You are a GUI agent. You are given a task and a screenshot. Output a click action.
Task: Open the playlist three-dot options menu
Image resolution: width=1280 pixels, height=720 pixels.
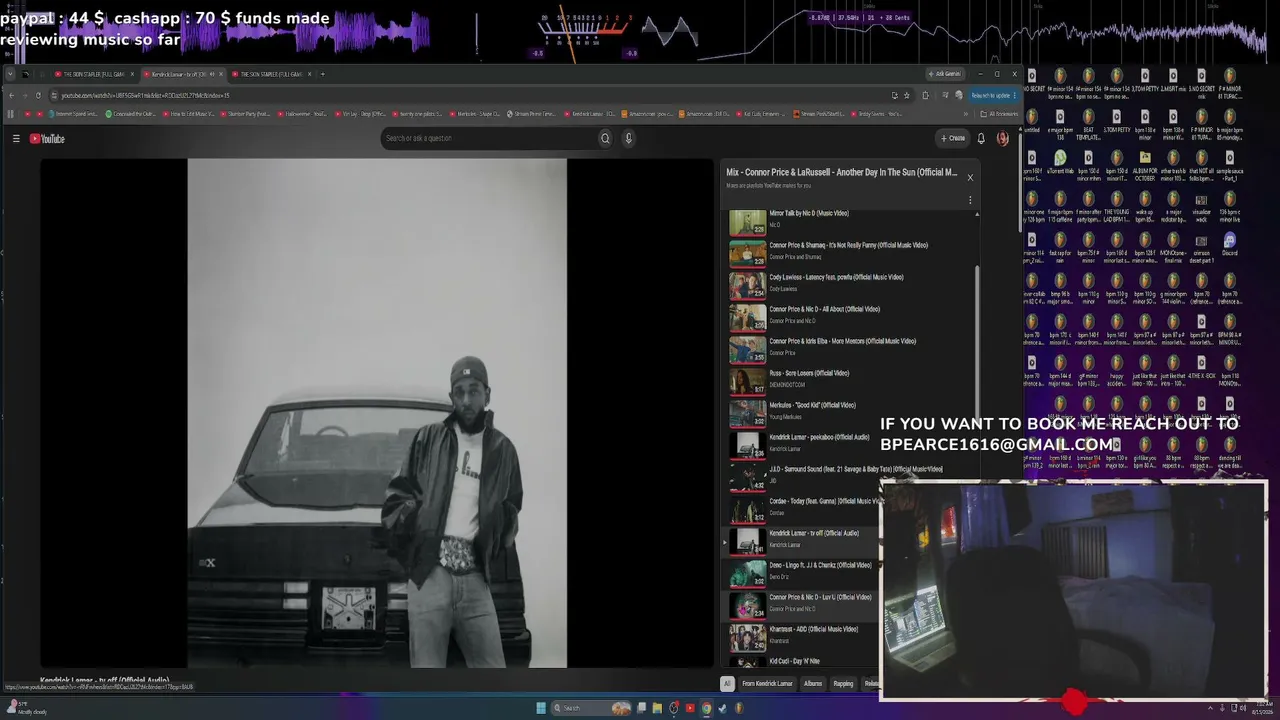[x=969, y=200]
